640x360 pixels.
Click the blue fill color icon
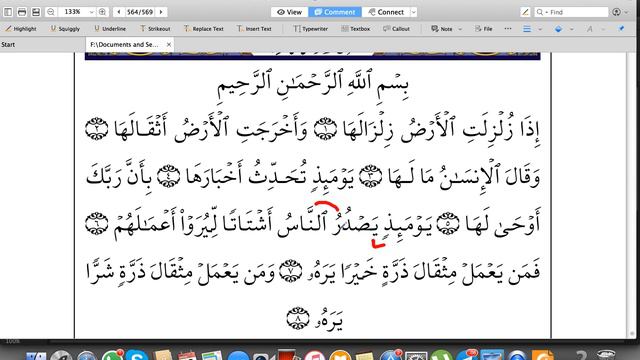tap(558, 29)
